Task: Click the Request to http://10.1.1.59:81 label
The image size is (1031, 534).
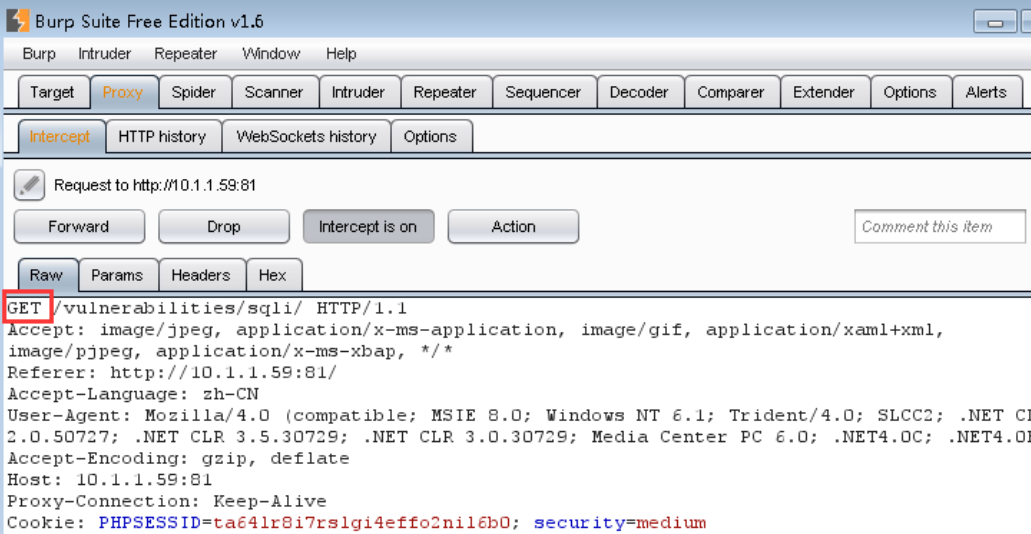Action: [155, 185]
